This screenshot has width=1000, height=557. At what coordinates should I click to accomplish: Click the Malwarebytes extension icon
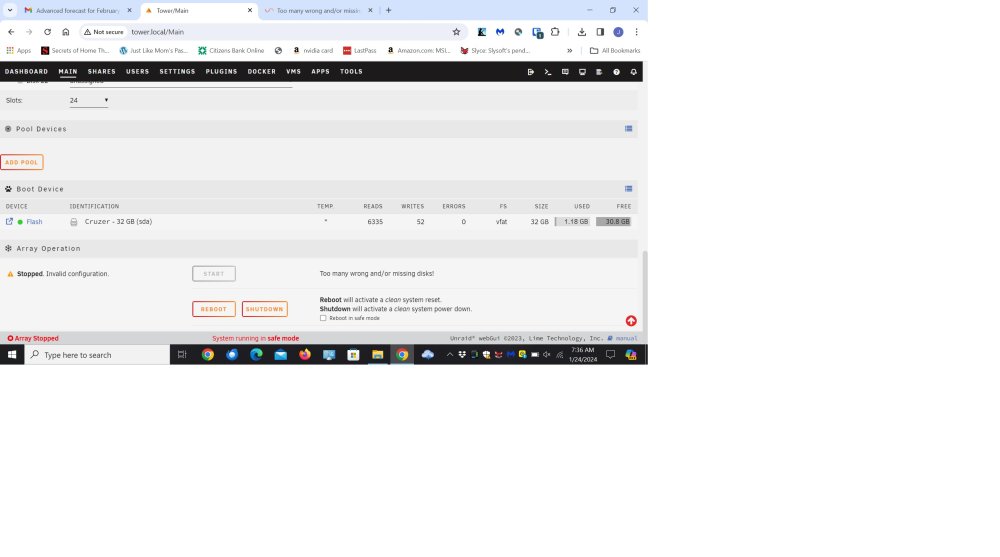click(500, 32)
